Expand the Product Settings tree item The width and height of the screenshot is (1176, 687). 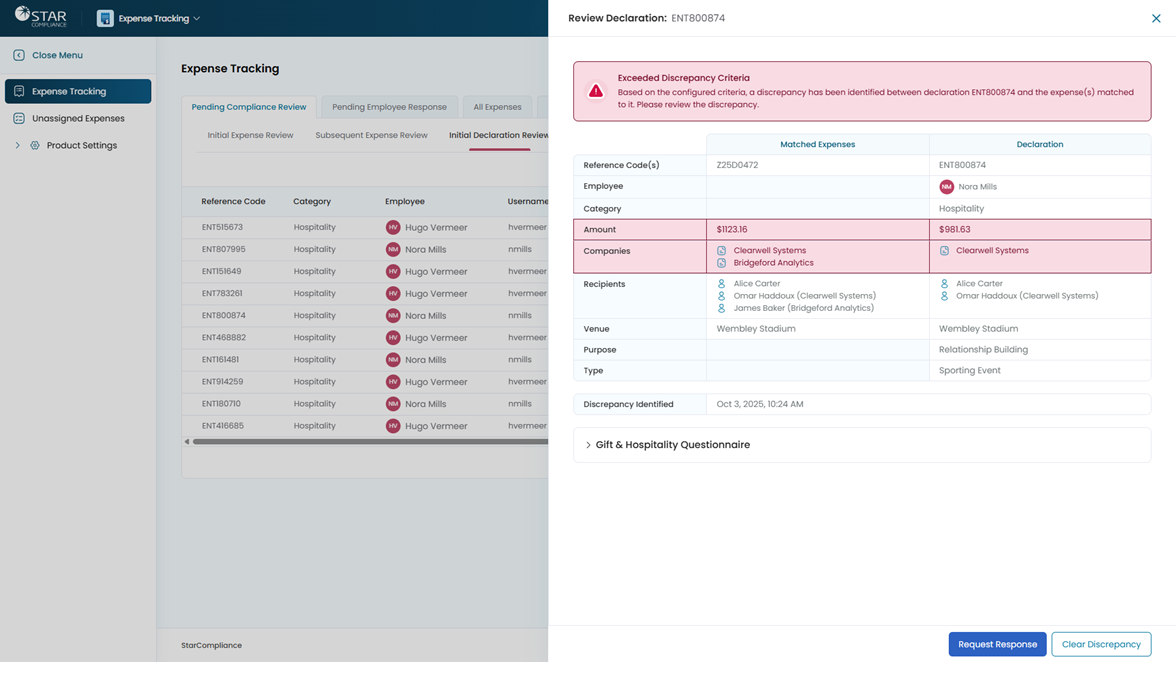pyautogui.click(x=17, y=145)
